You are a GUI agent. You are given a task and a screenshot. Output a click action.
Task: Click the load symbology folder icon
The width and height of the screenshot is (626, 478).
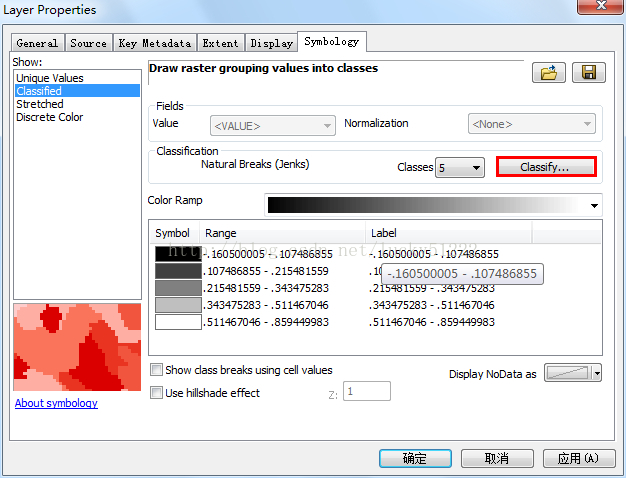(x=549, y=73)
